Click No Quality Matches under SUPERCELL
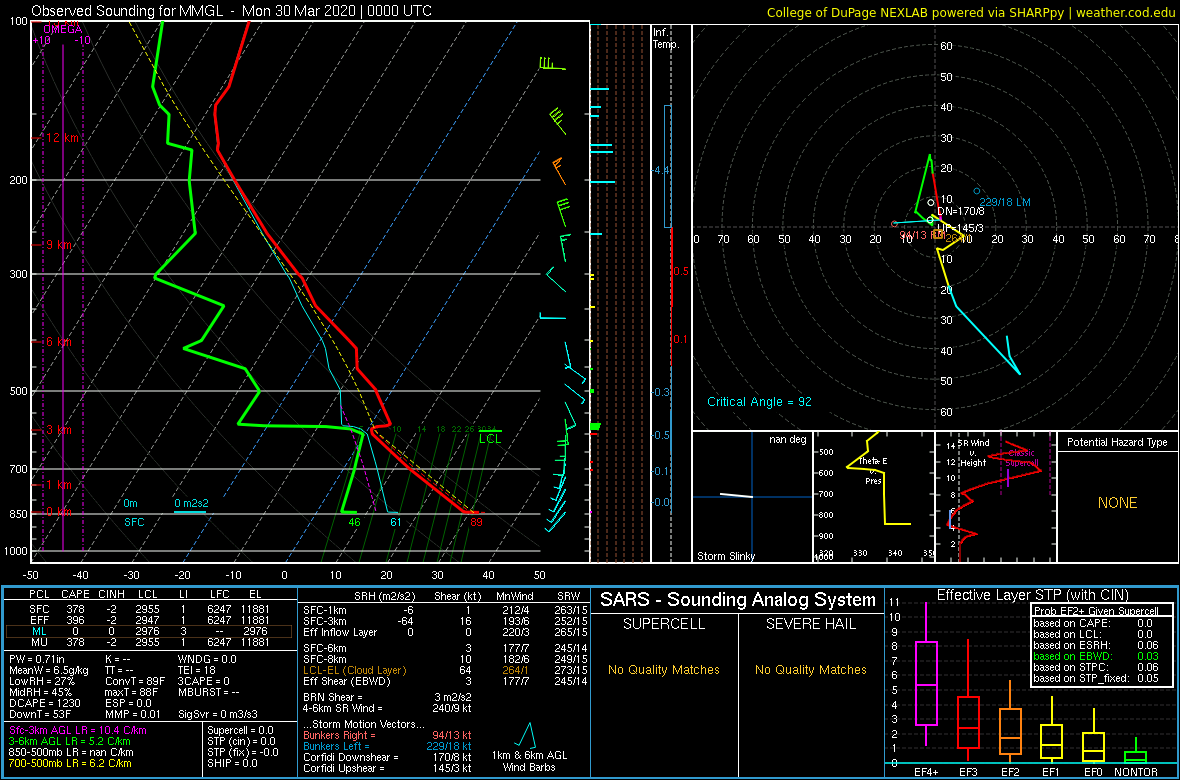The width and height of the screenshot is (1180, 780). (x=664, y=670)
